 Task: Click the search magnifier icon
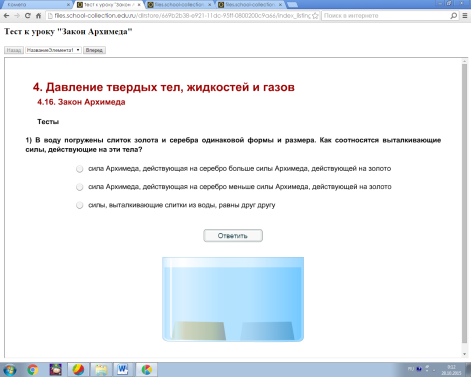pyautogui.click(x=454, y=16)
